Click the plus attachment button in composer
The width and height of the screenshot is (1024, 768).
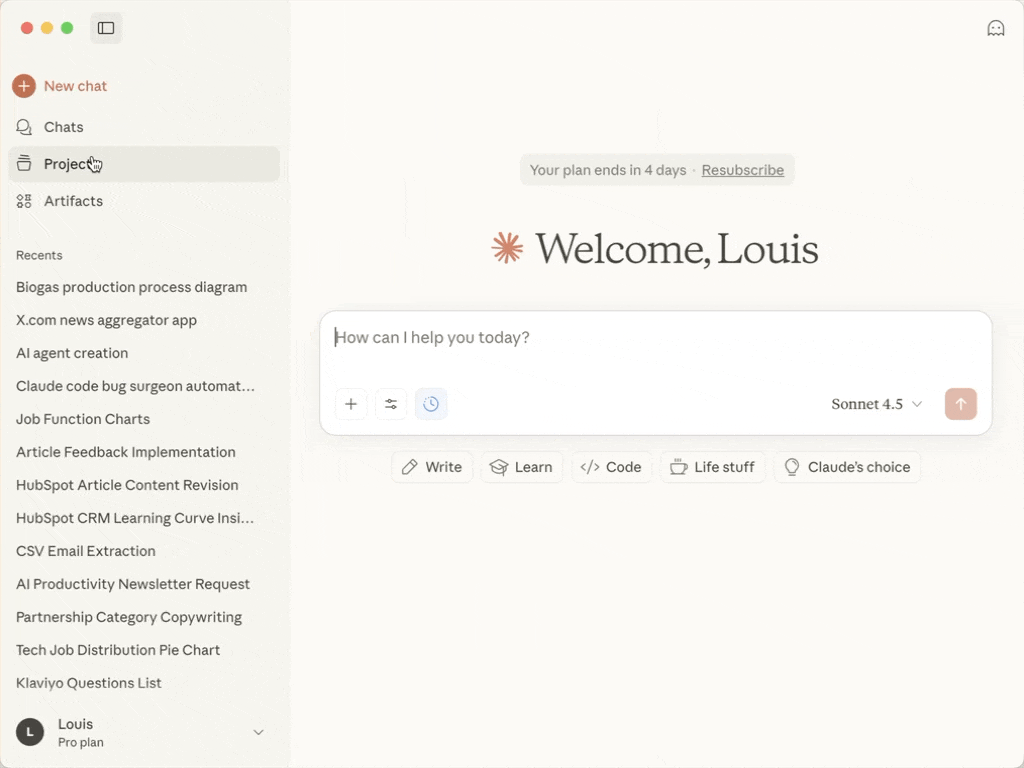(x=351, y=404)
